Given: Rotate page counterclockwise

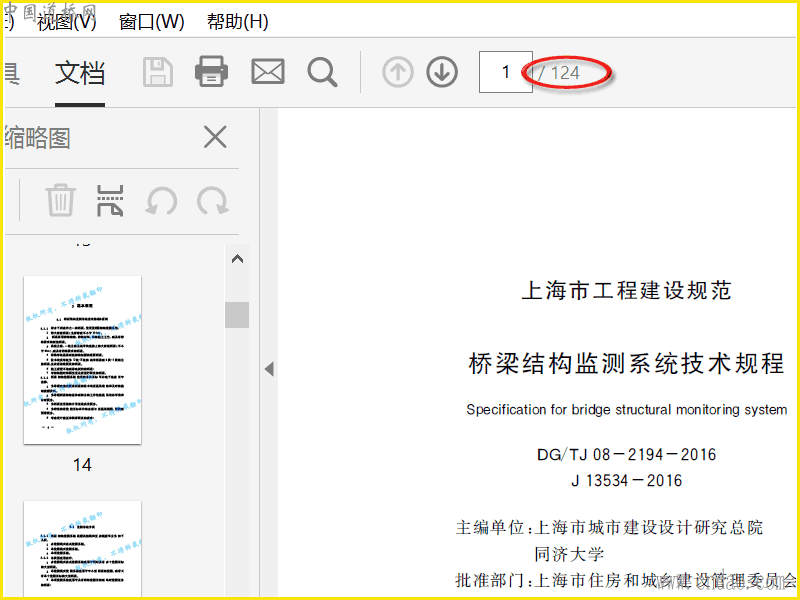Looking at the screenshot, I should tap(161, 201).
